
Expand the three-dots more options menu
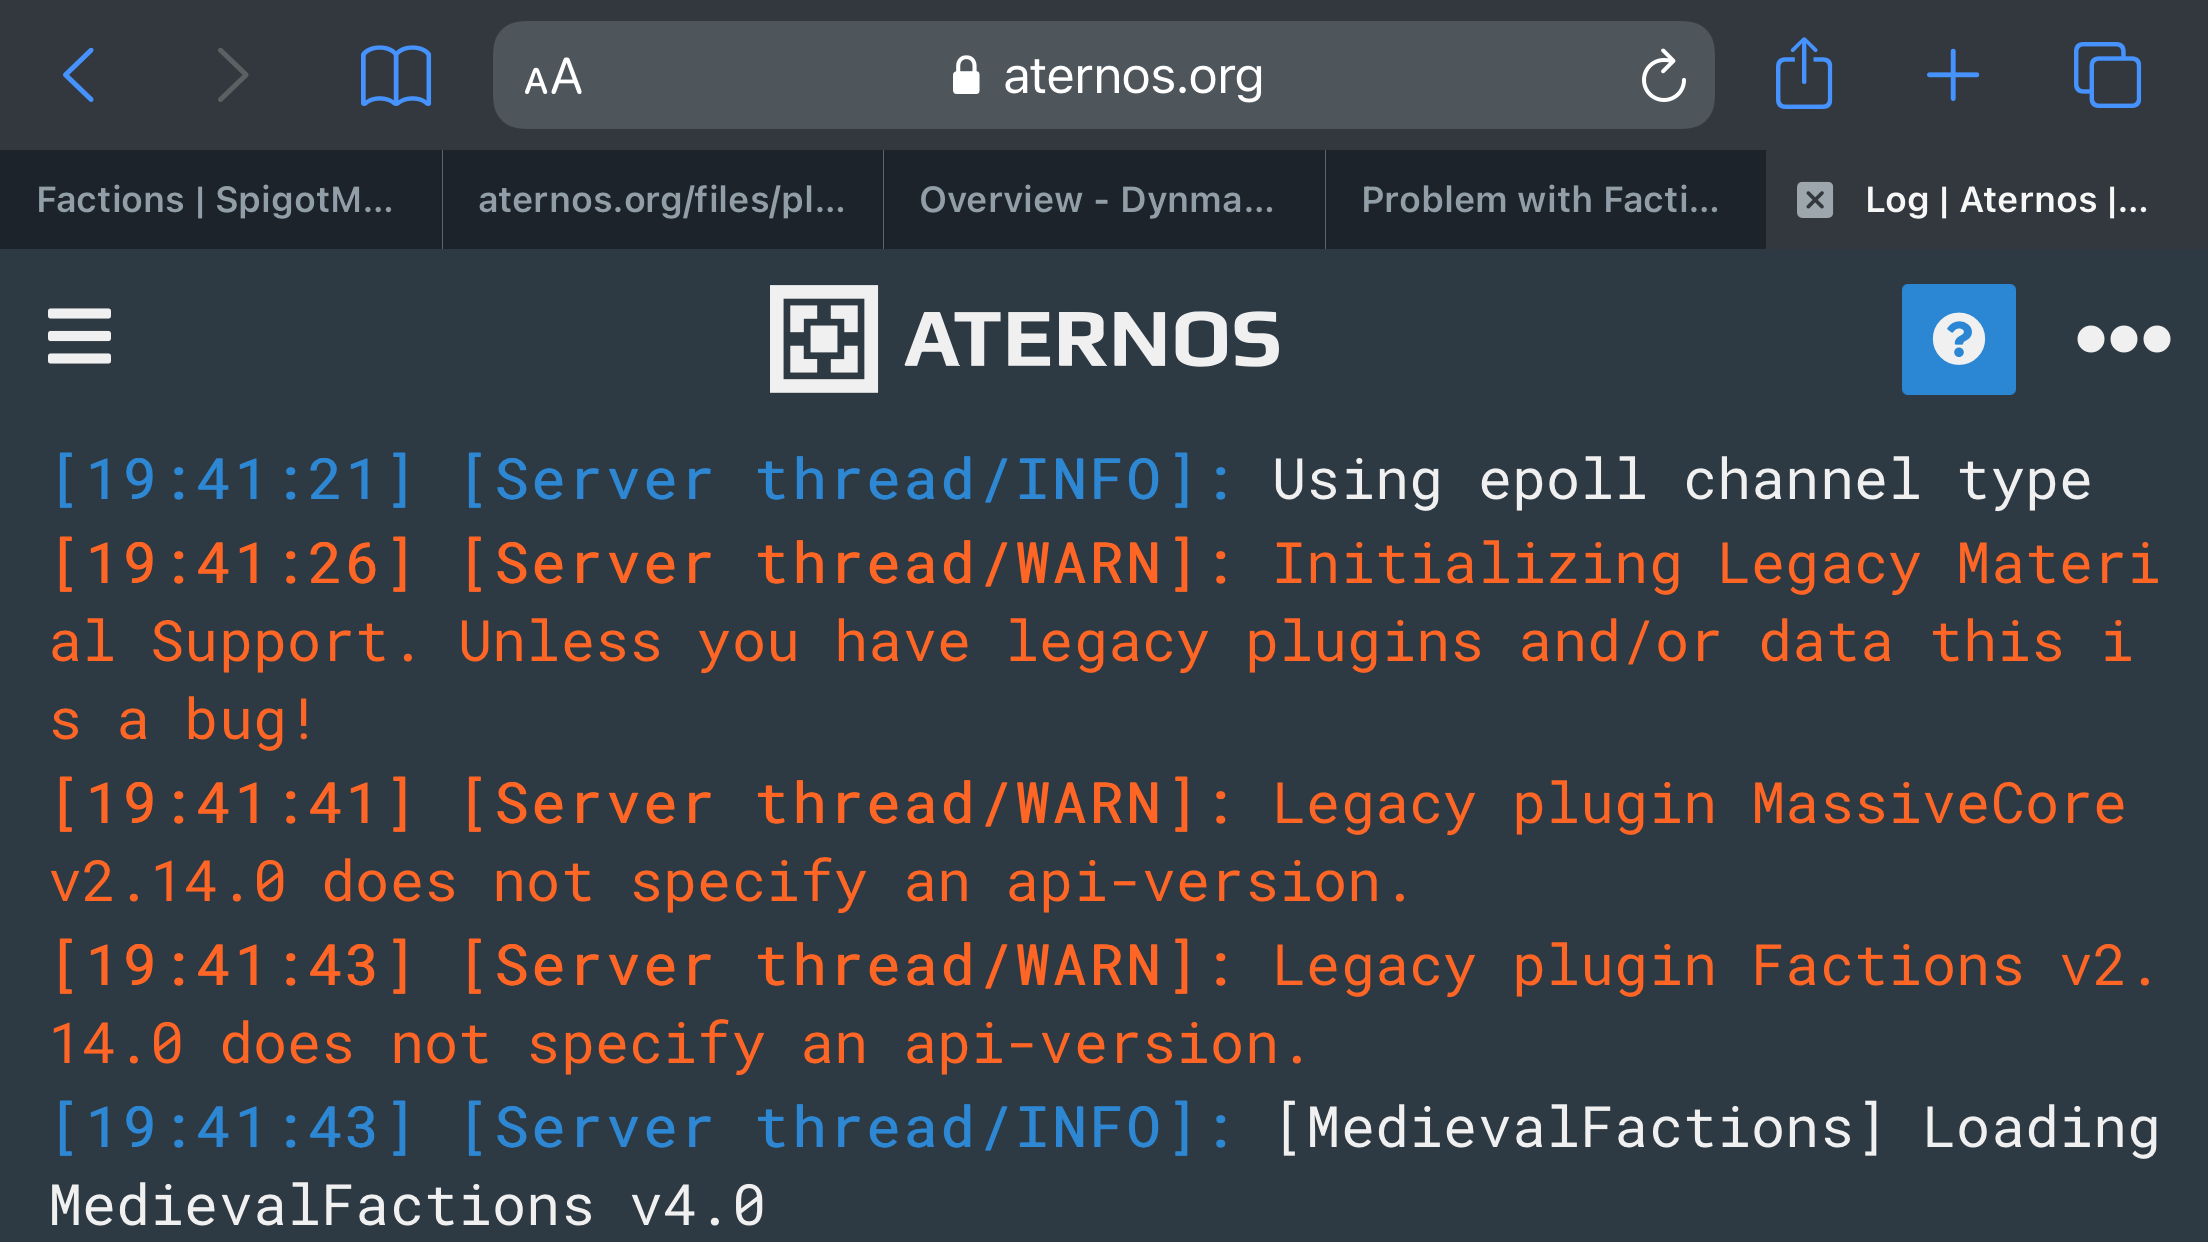2123,339
